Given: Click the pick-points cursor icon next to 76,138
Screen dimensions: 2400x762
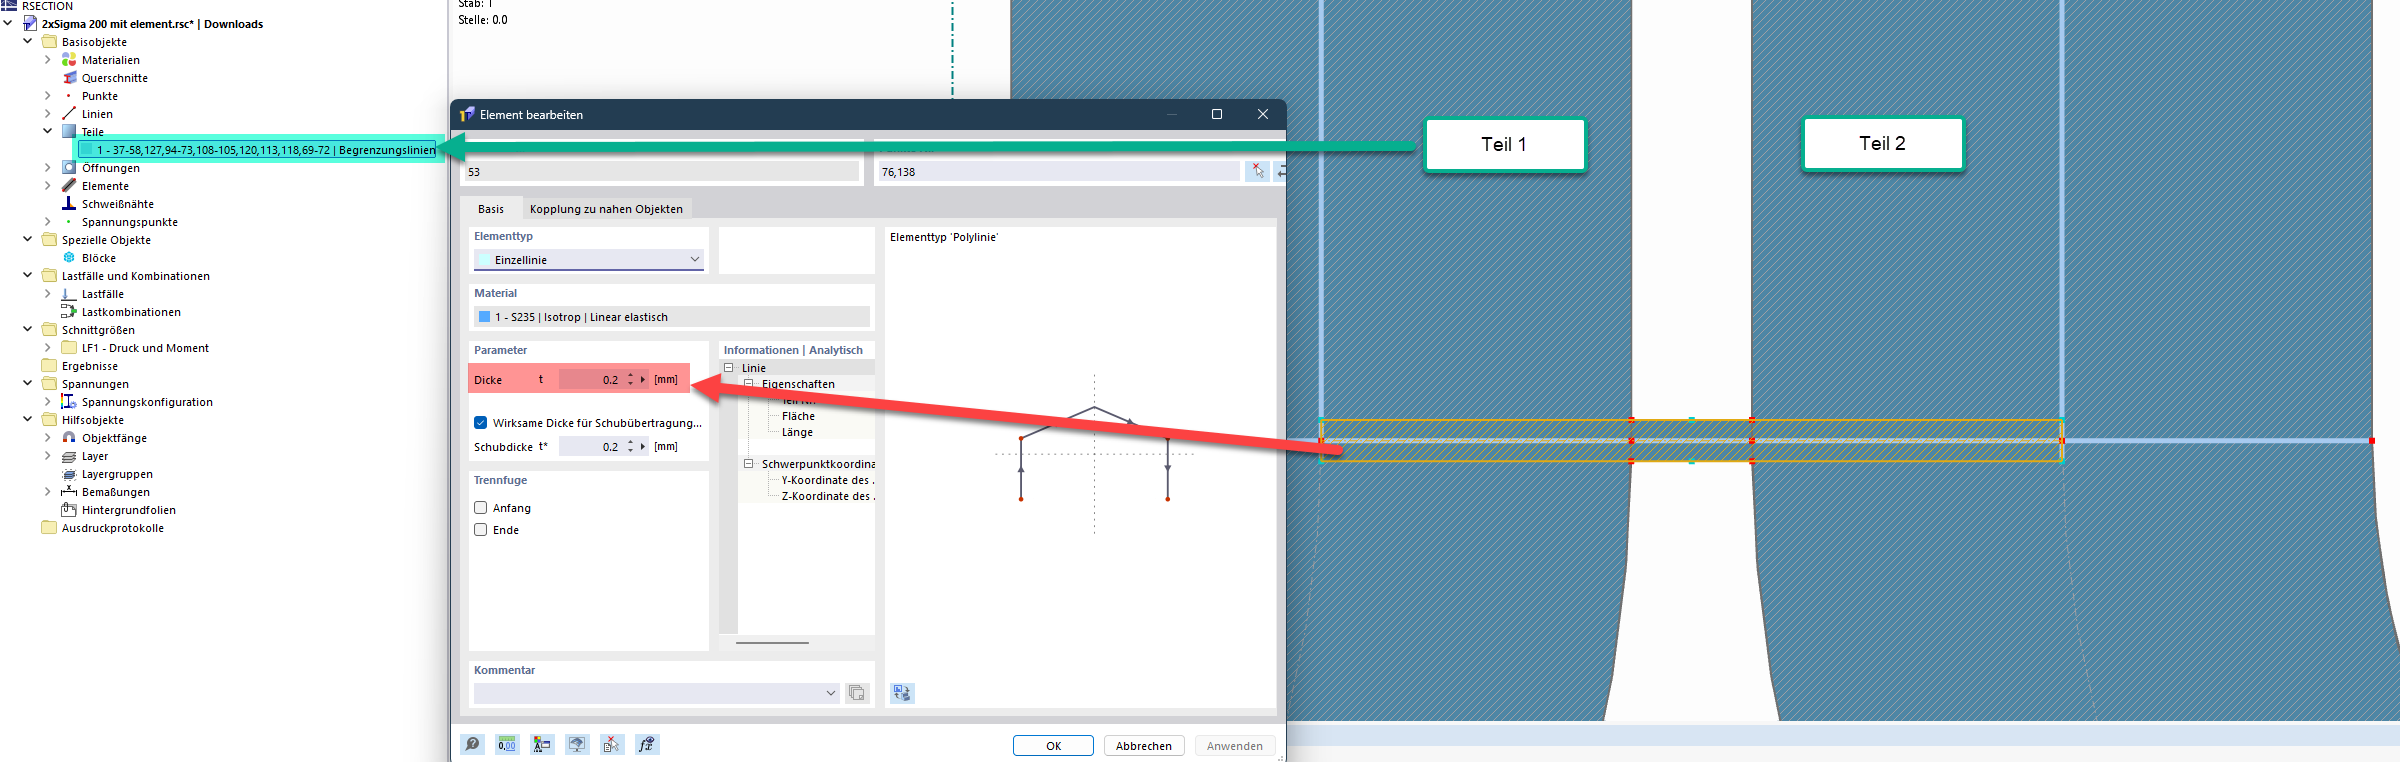Looking at the screenshot, I should pos(1257,172).
